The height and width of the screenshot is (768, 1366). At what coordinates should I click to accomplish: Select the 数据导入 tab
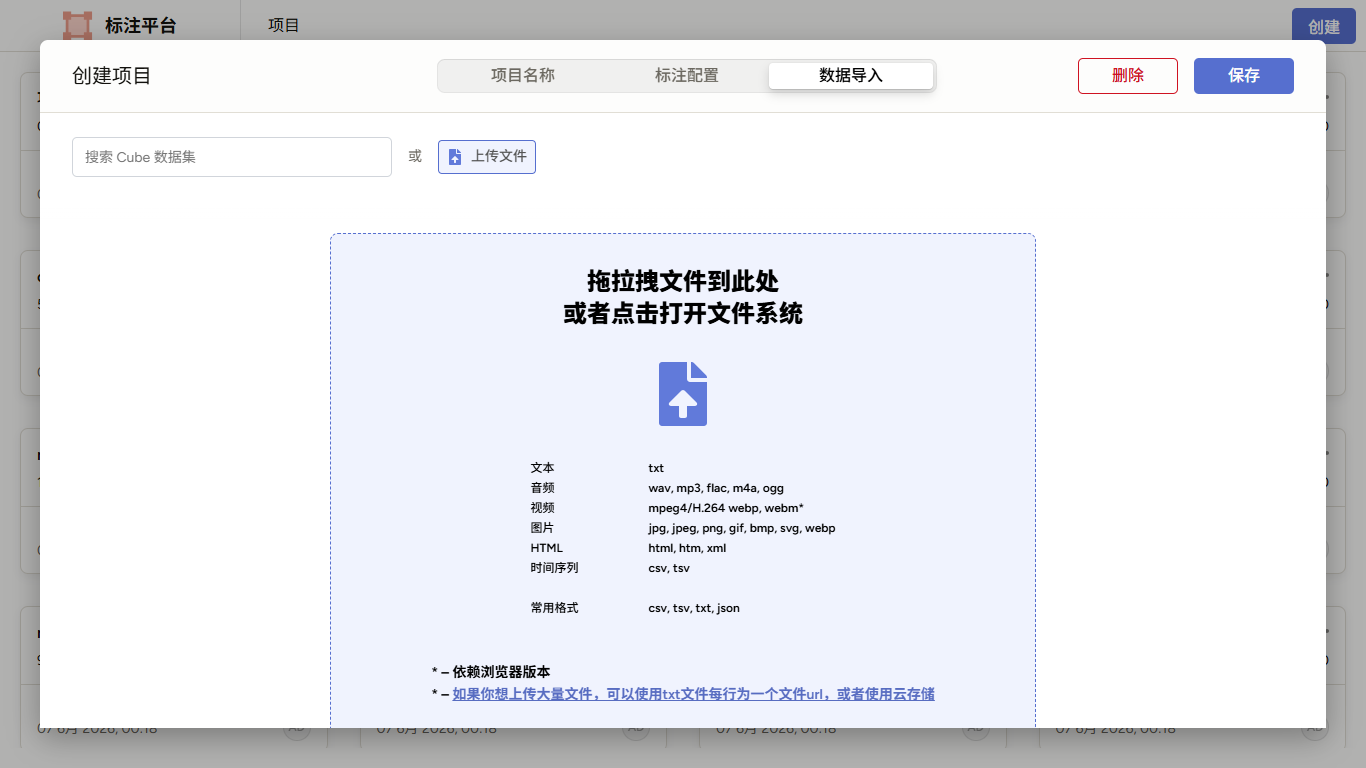851,76
